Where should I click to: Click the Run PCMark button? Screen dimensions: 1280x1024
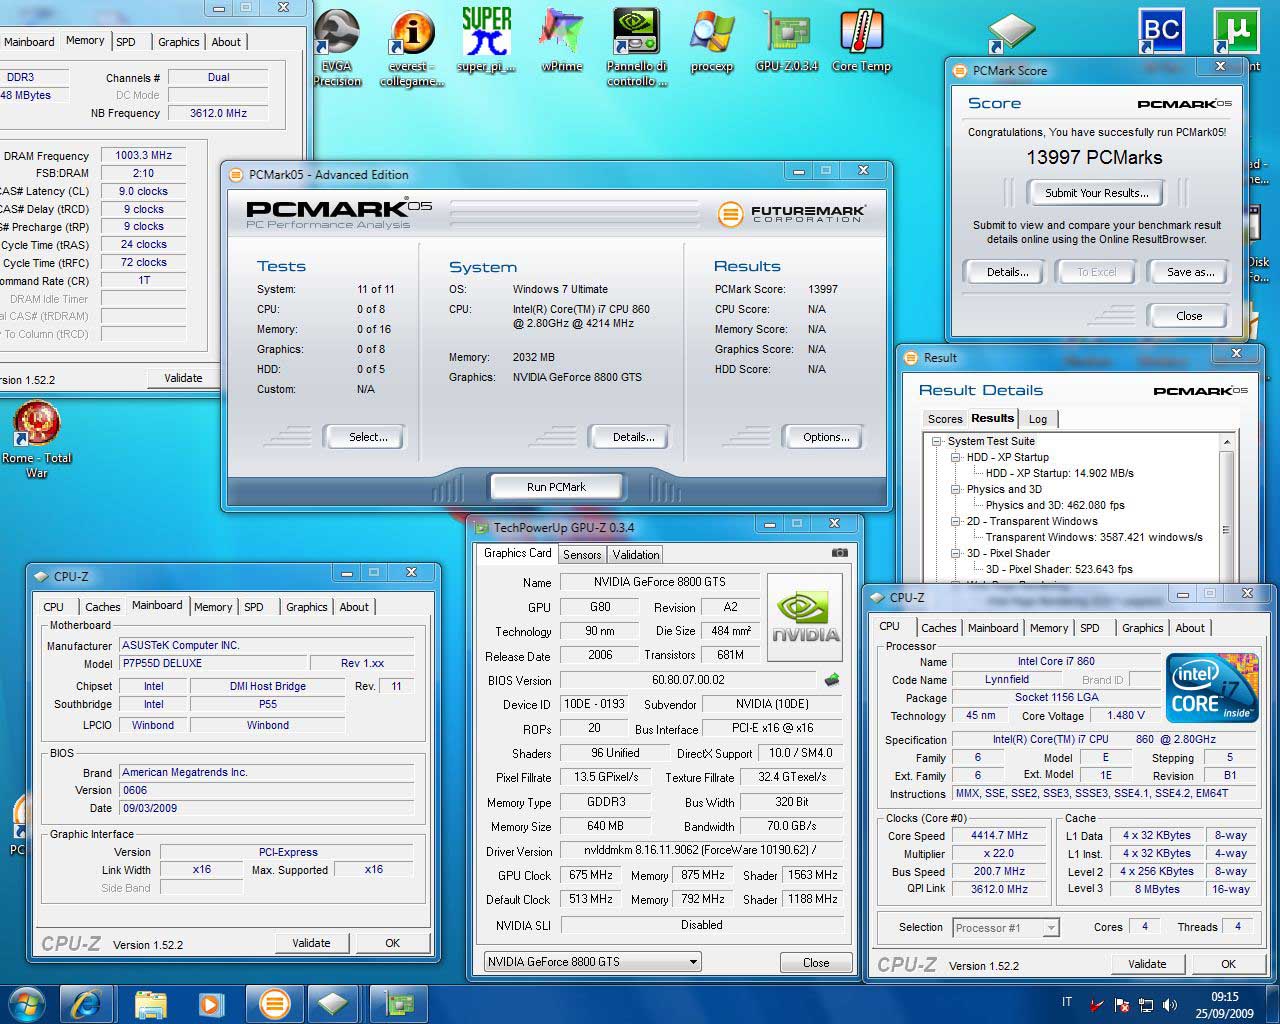(x=556, y=487)
